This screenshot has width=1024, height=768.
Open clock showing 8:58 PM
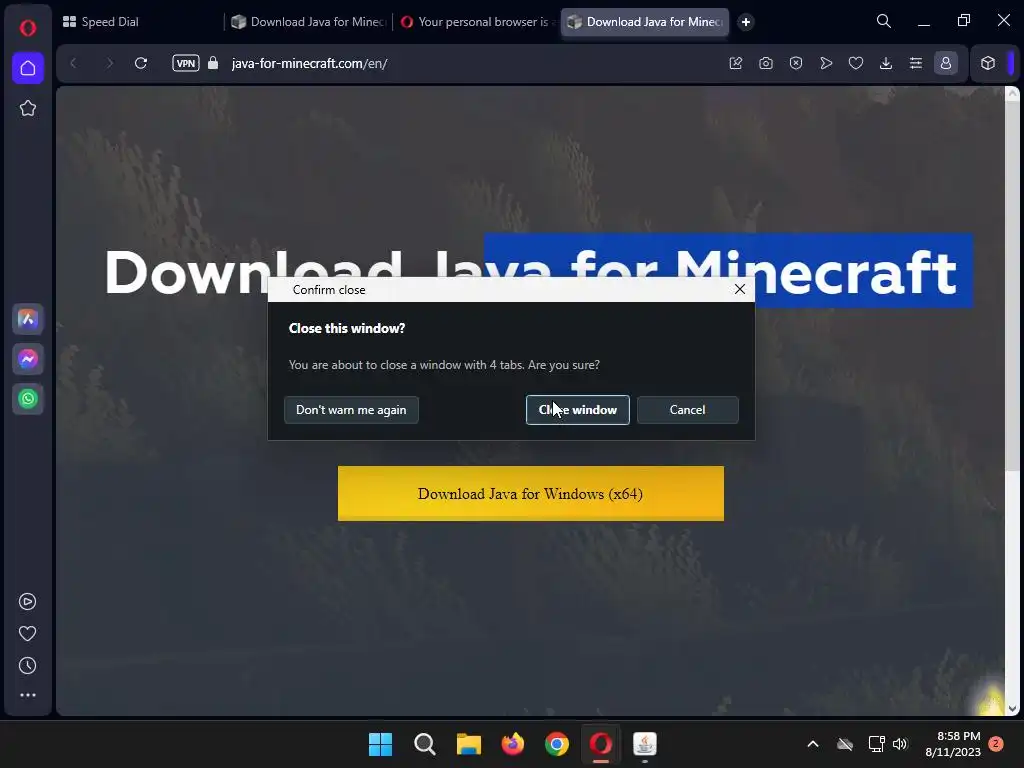pyautogui.click(x=953, y=744)
